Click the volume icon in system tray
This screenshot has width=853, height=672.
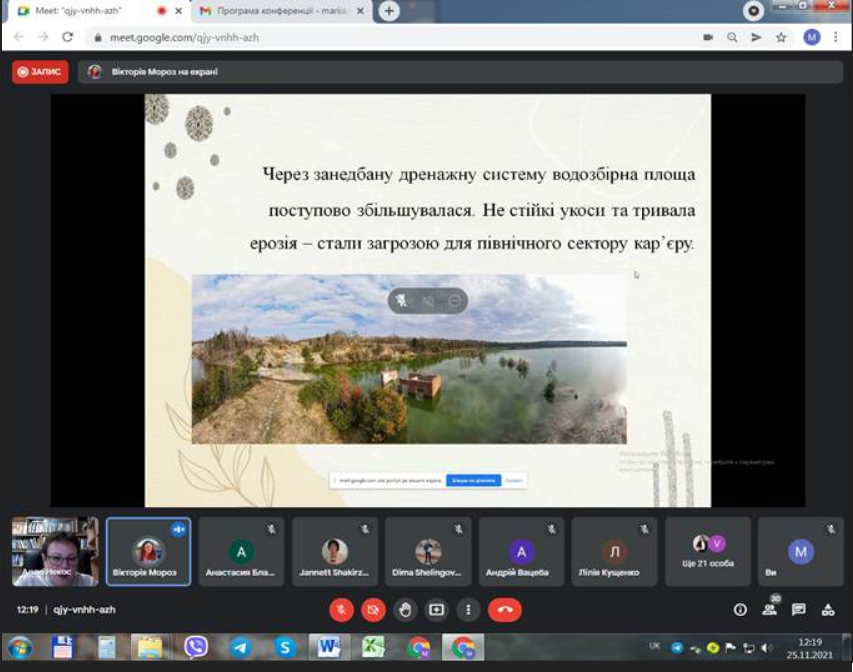coord(764,648)
